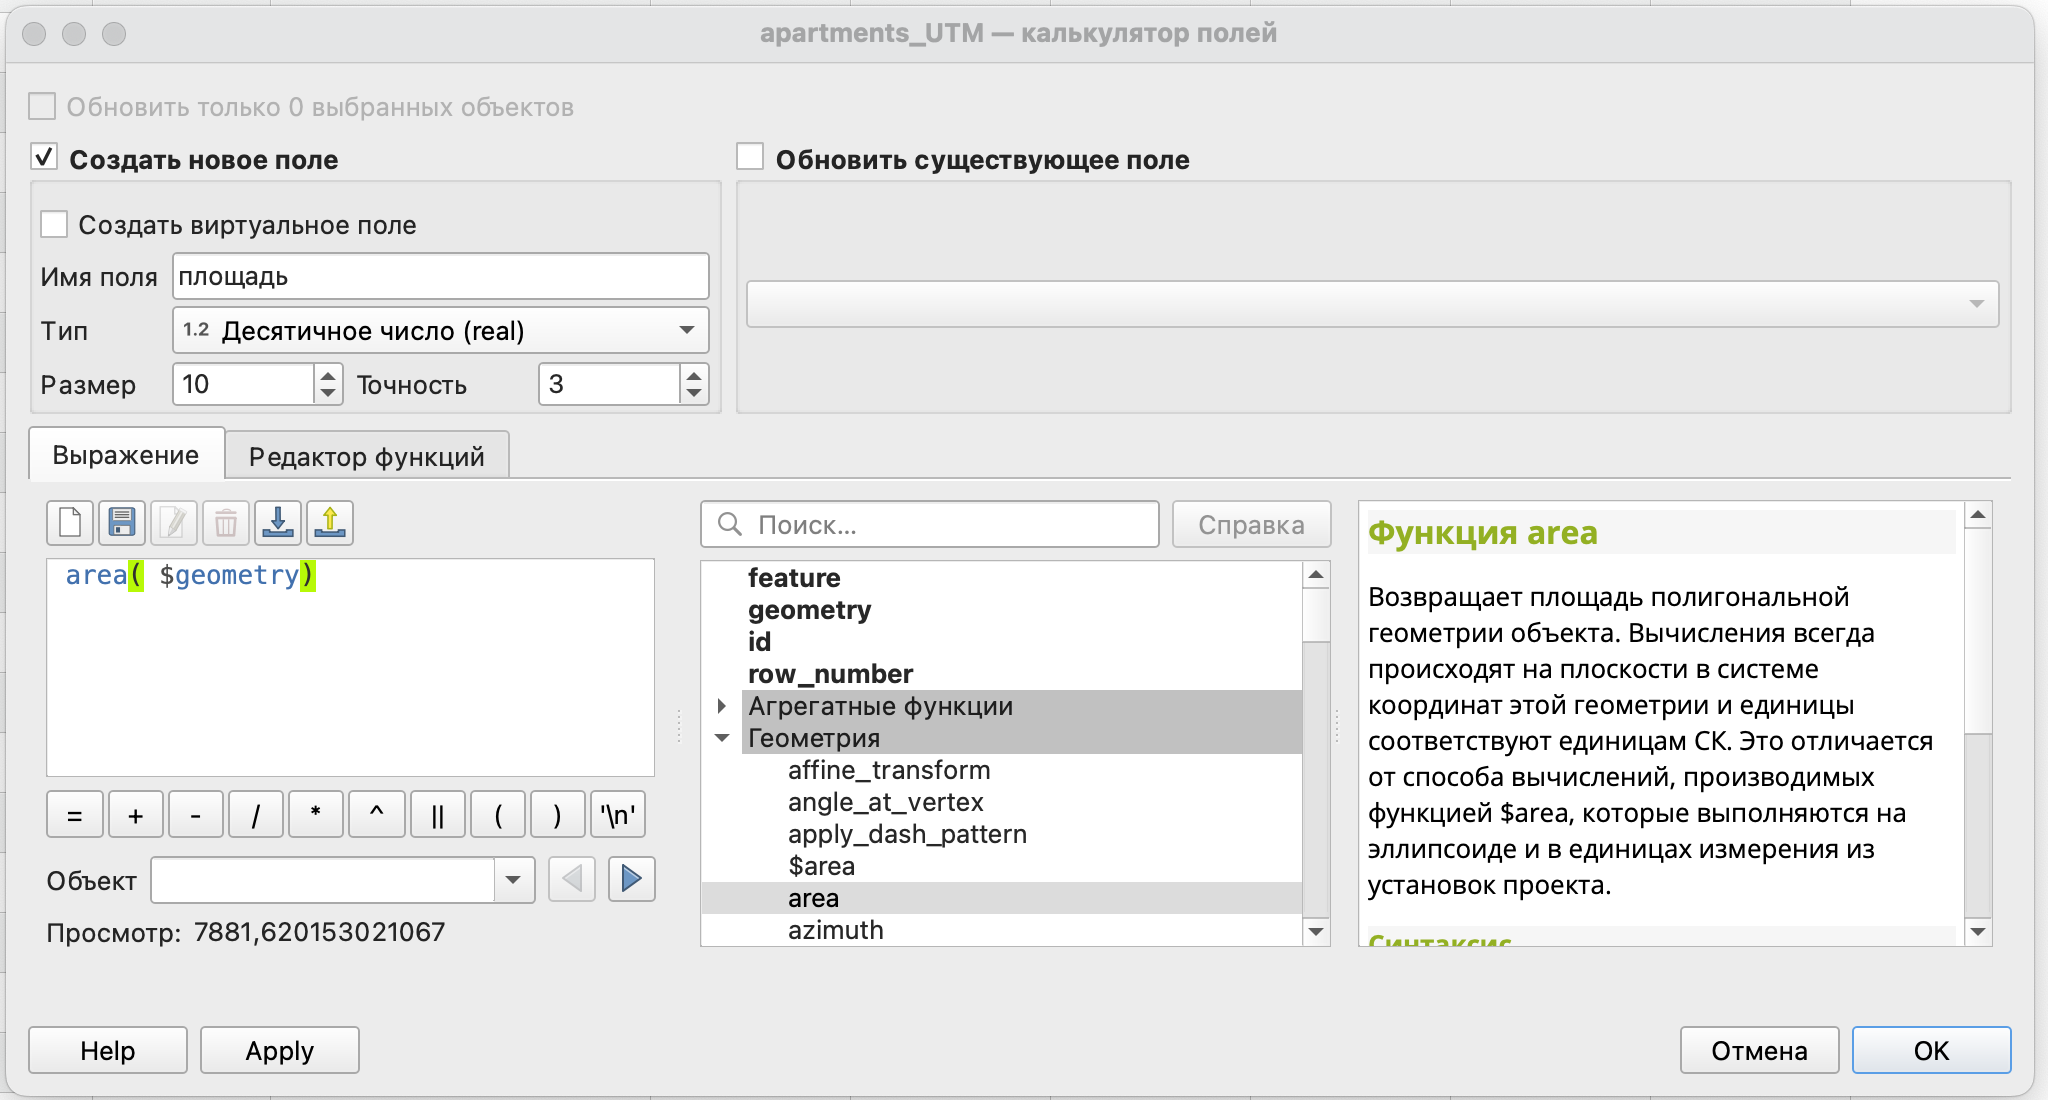Check 'Обновить существующее поле' checkbox
The image size is (2048, 1100).
[x=750, y=158]
